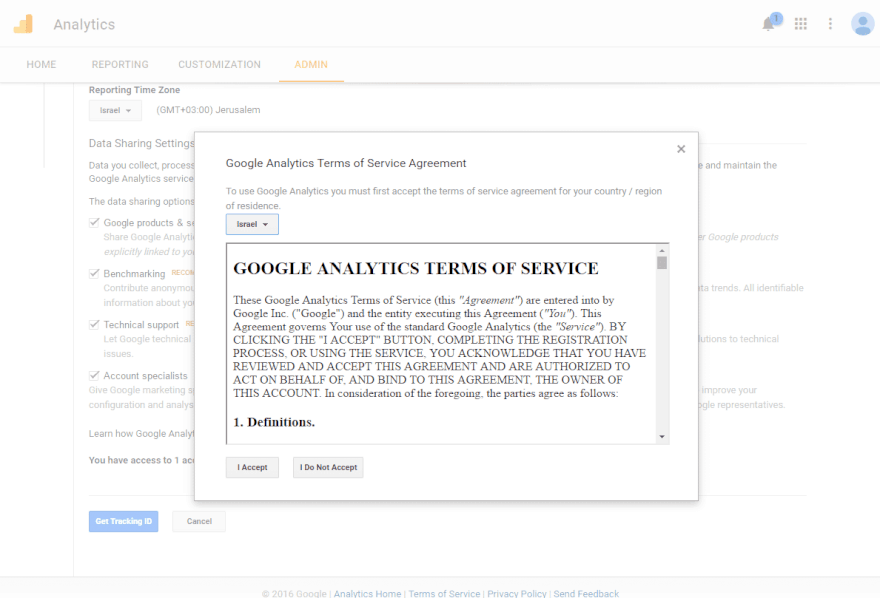The width and height of the screenshot is (880, 598).
Task: Go to the Customization tab
Action: coord(219,65)
